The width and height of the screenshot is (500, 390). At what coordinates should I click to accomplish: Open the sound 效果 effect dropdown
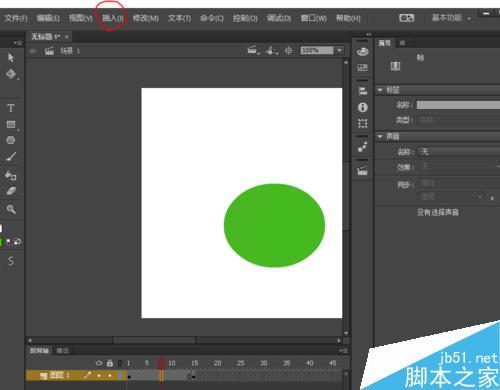coord(459,166)
